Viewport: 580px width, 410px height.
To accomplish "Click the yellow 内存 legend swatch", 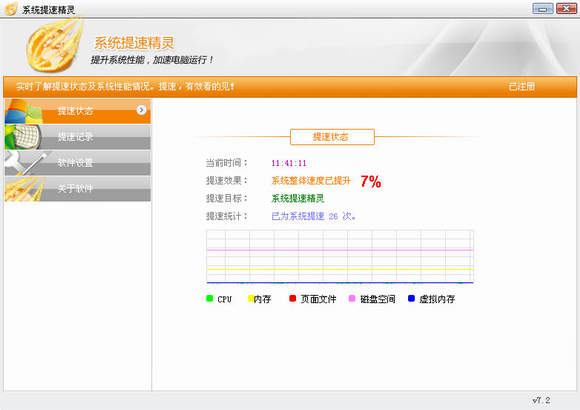I will 251,298.
